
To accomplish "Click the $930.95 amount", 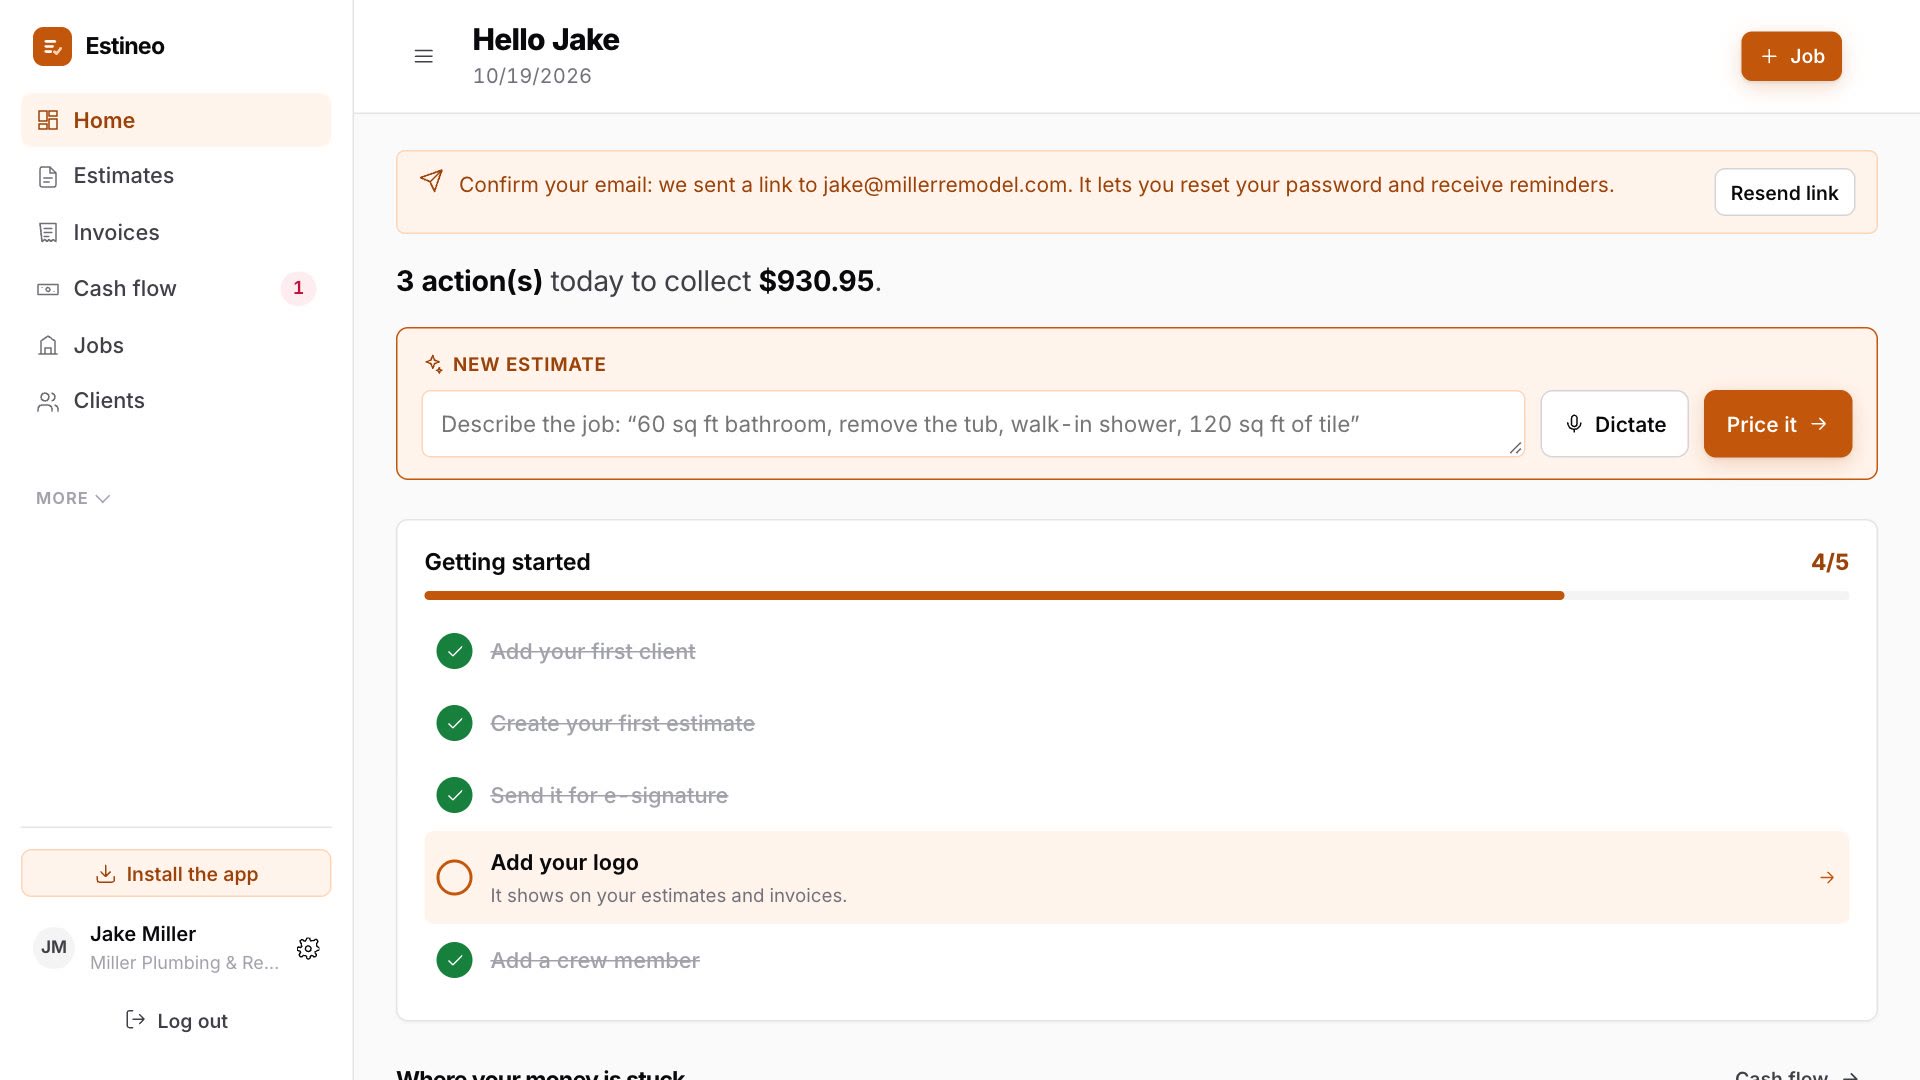I will tap(816, 281).
